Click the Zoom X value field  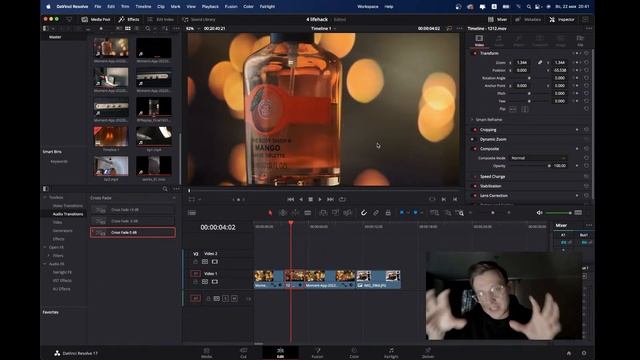pos(522,62)
